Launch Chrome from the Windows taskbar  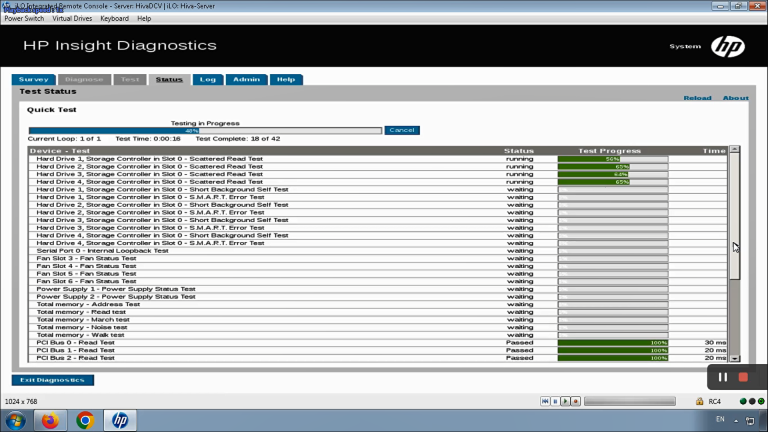[x=85, y=420]
